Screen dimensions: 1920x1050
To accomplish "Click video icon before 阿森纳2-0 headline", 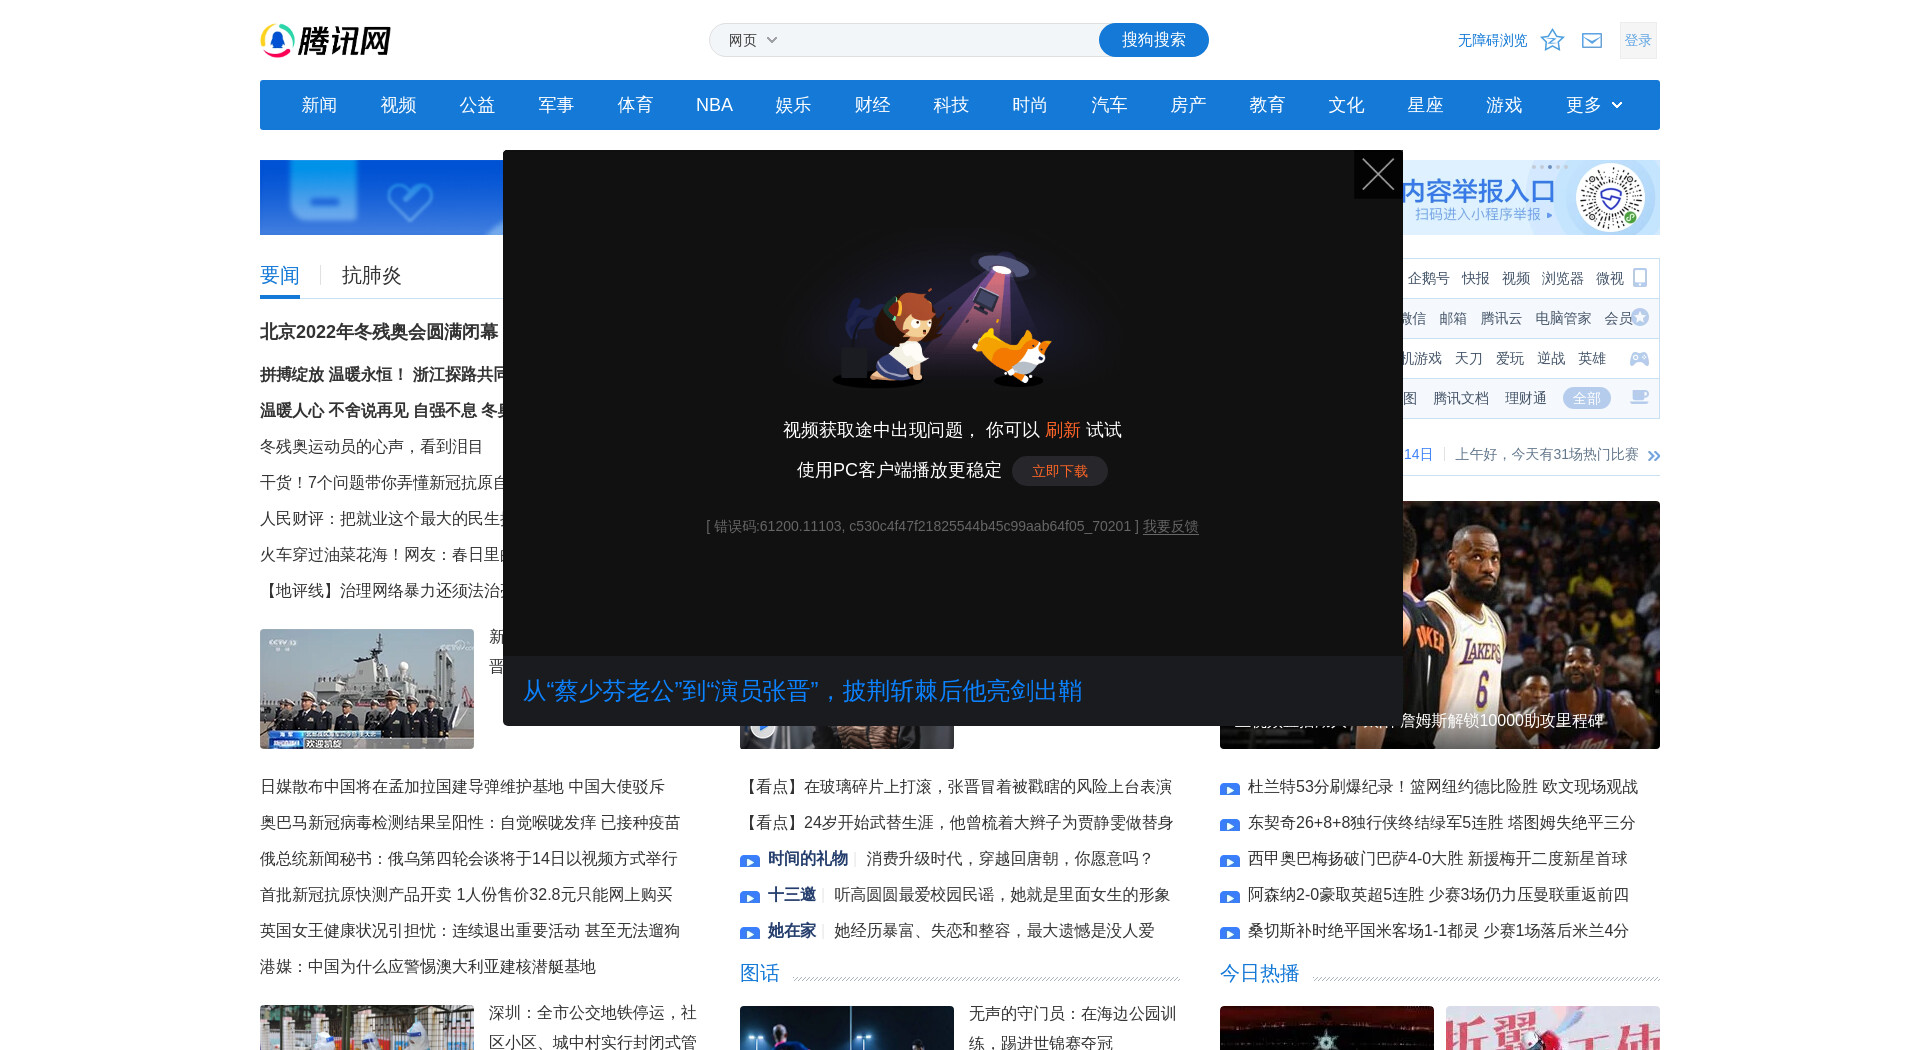I will (x=1230, y=897).
